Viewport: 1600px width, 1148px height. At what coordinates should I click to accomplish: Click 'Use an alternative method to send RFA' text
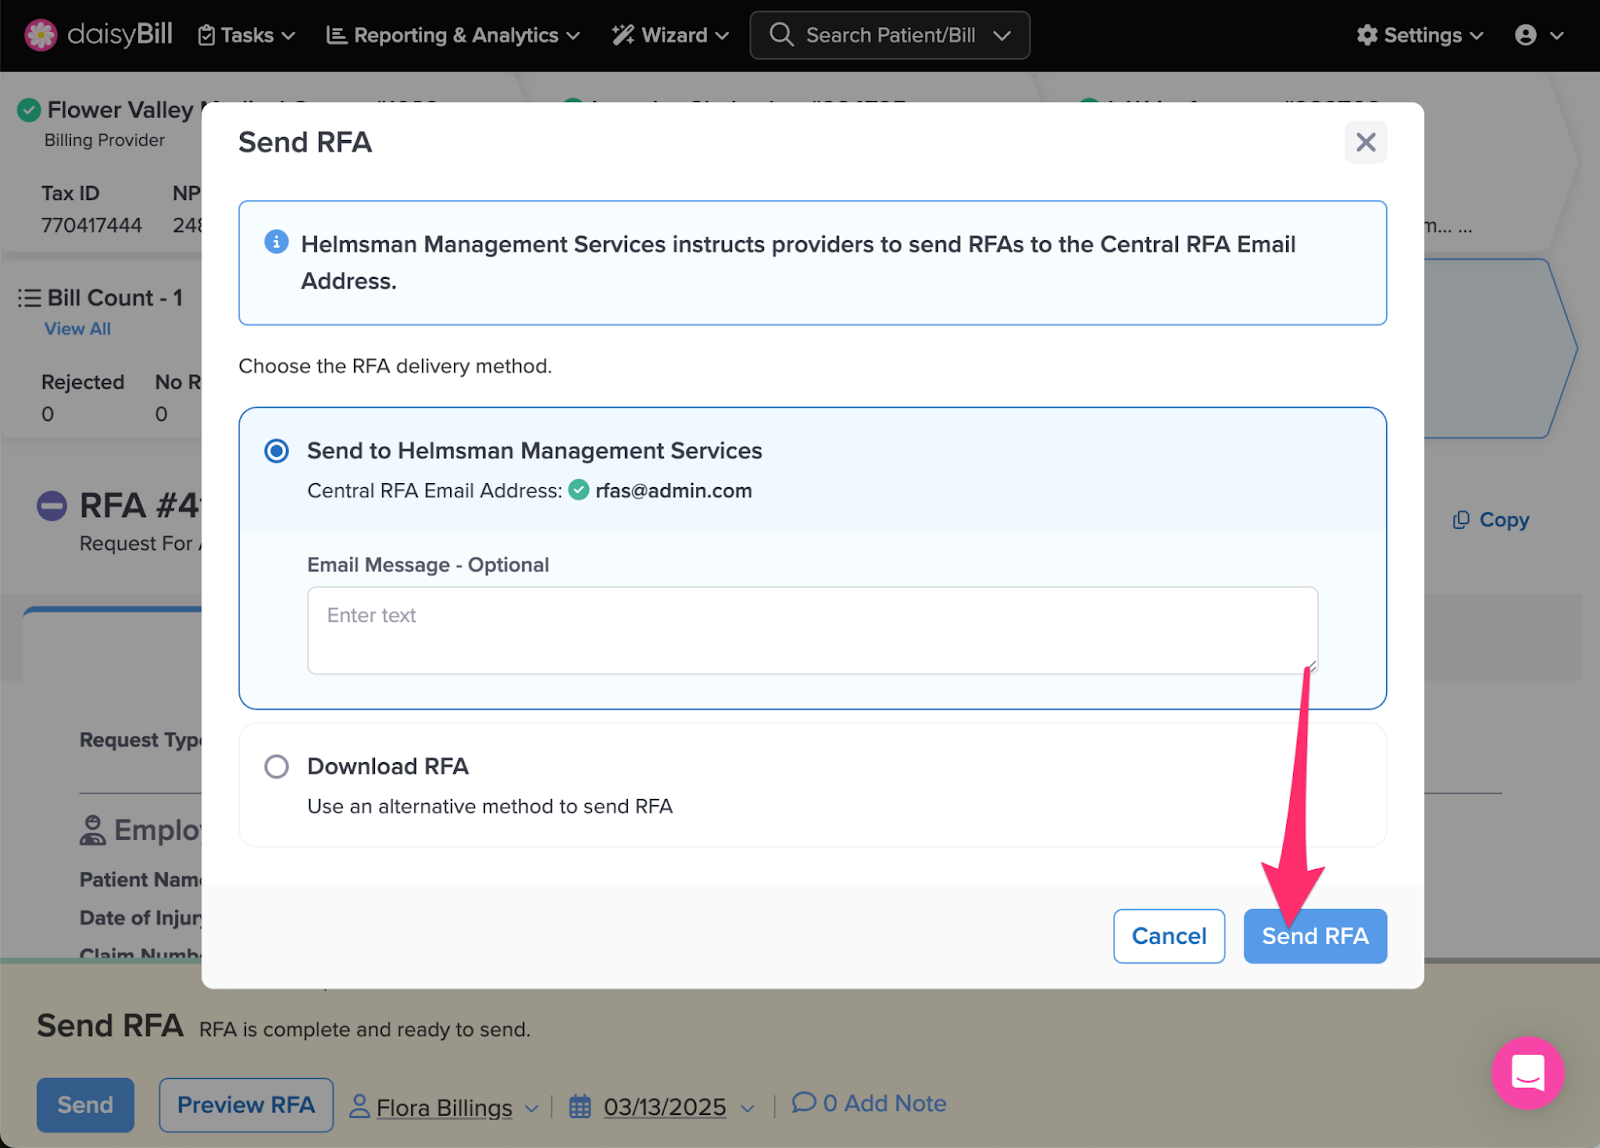tap(490, 807)
